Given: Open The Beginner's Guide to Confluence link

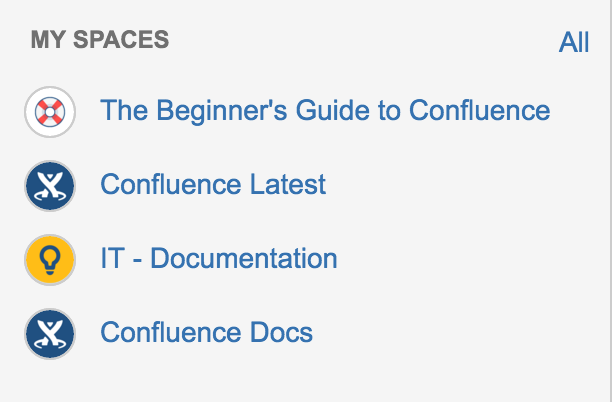Looking at the screenshot, I should pos(325,110).
